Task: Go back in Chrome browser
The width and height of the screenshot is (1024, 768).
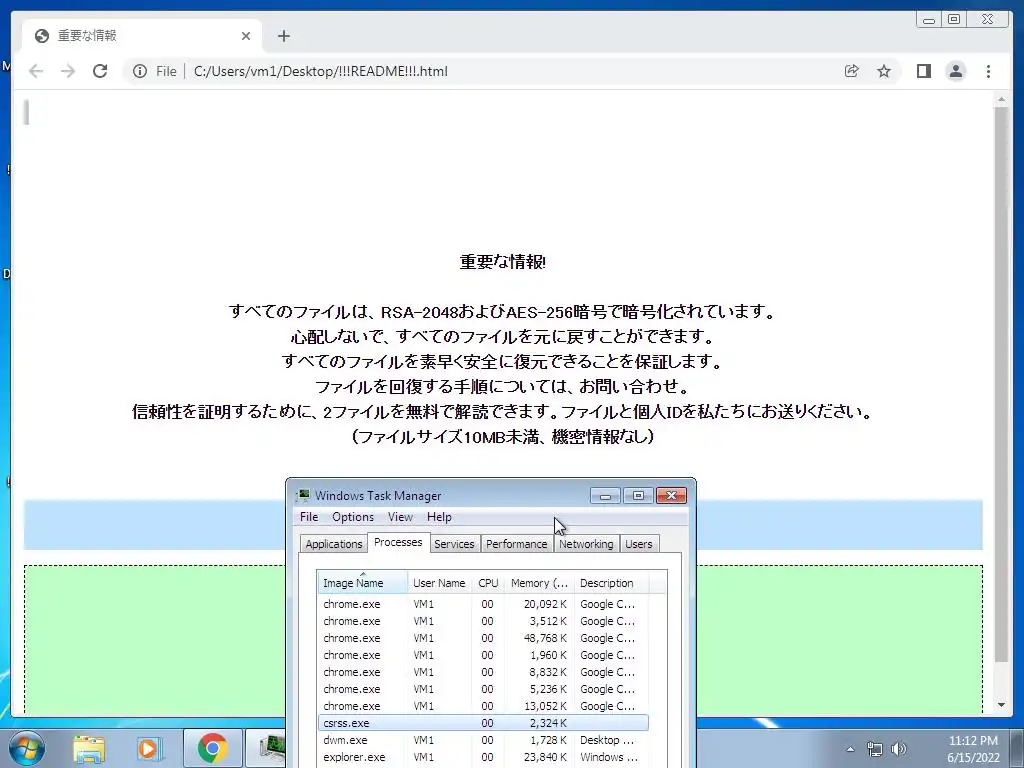Action: pyautogui.click(x=36, y=71)
